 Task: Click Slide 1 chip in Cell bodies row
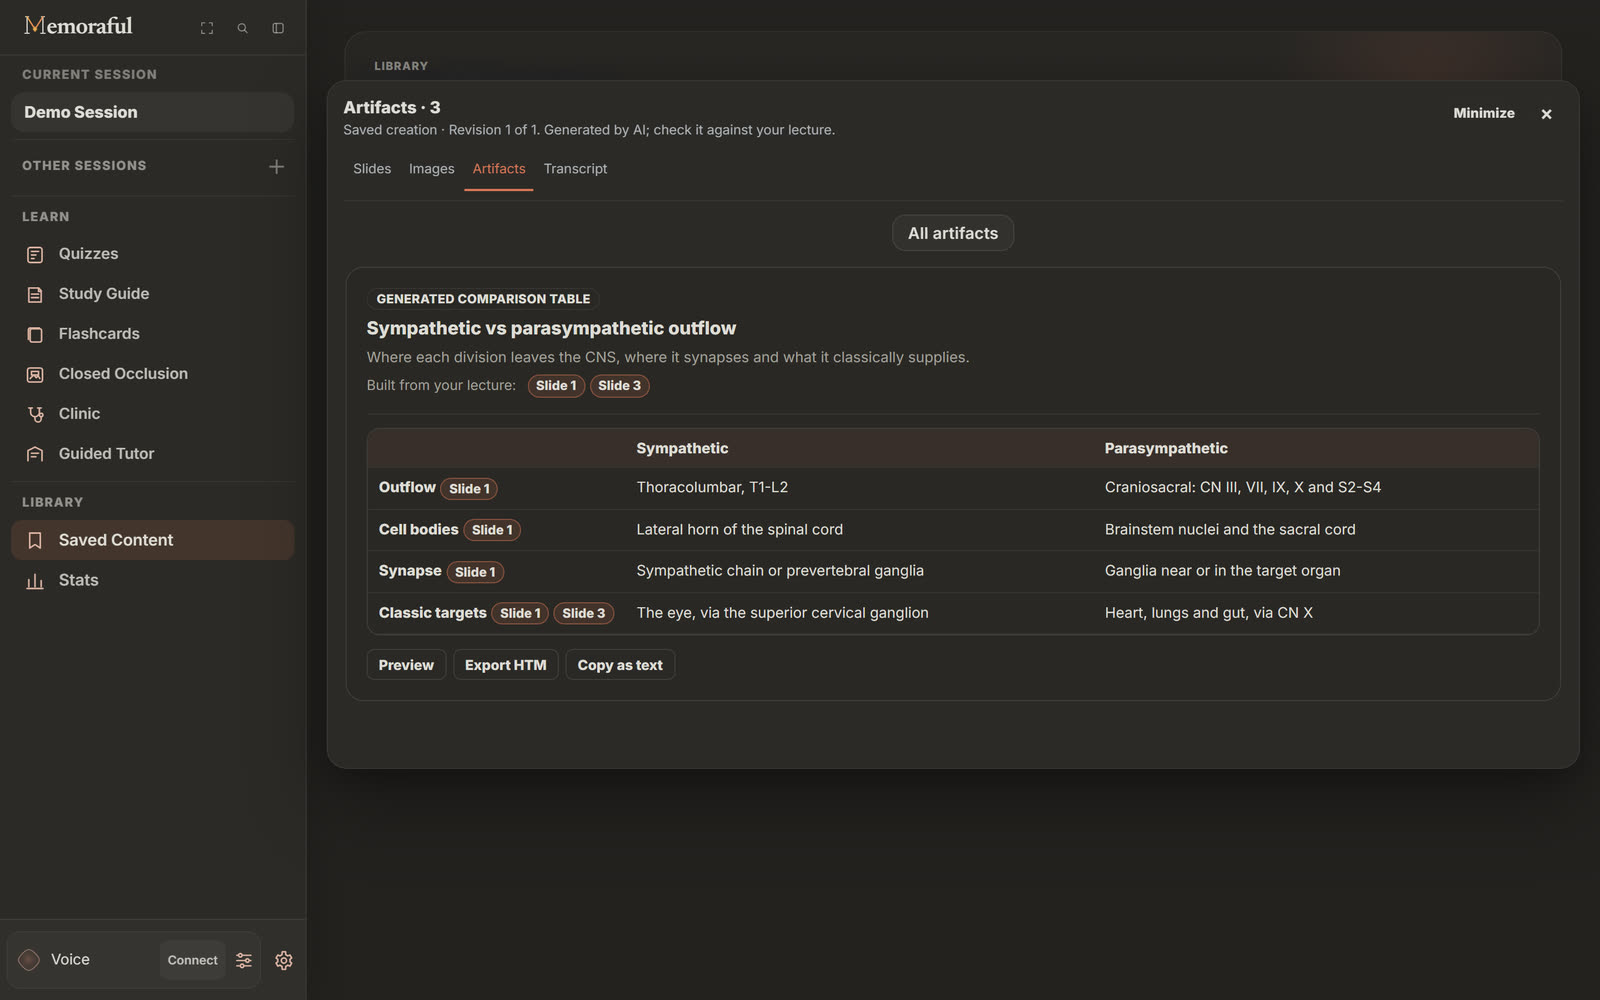point(492,530)
